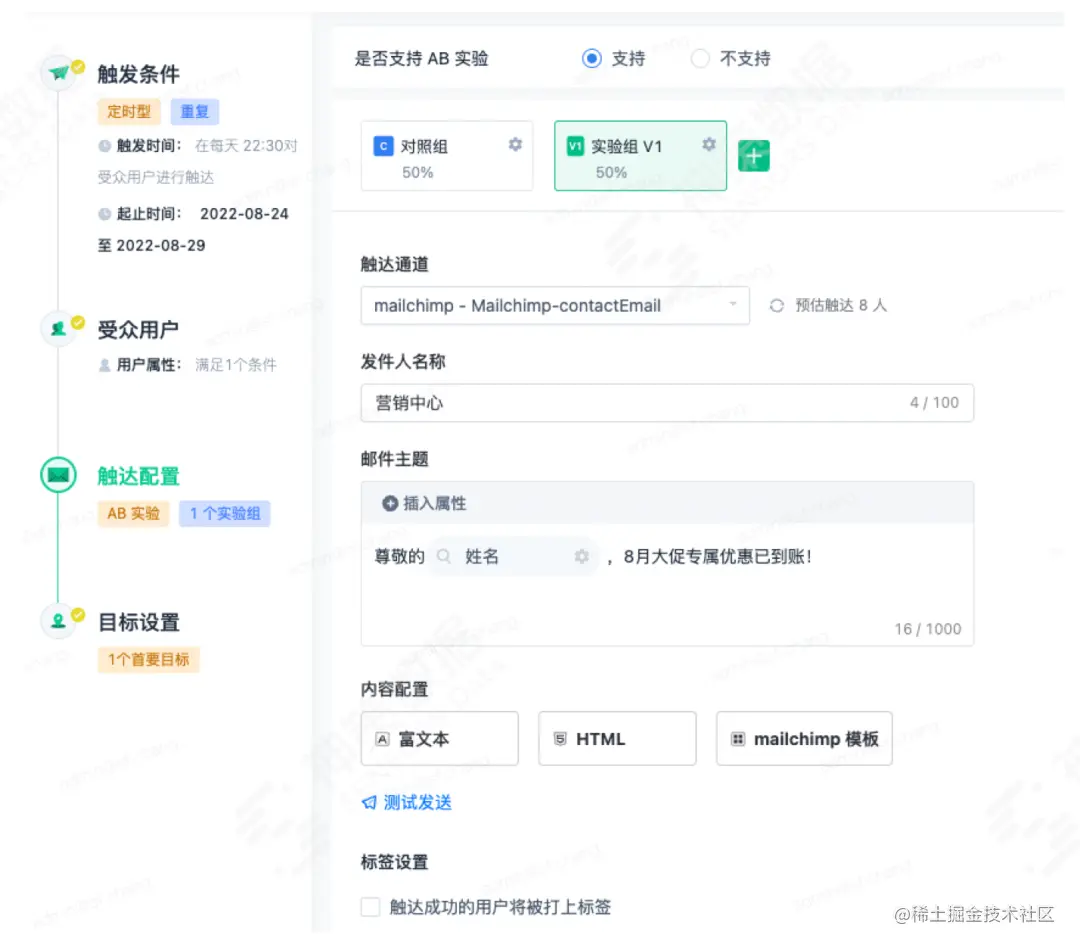Click the 姓名 attribute placeholder tag
The height and width of the screenshot is (950, 1080).
[514, 556]
